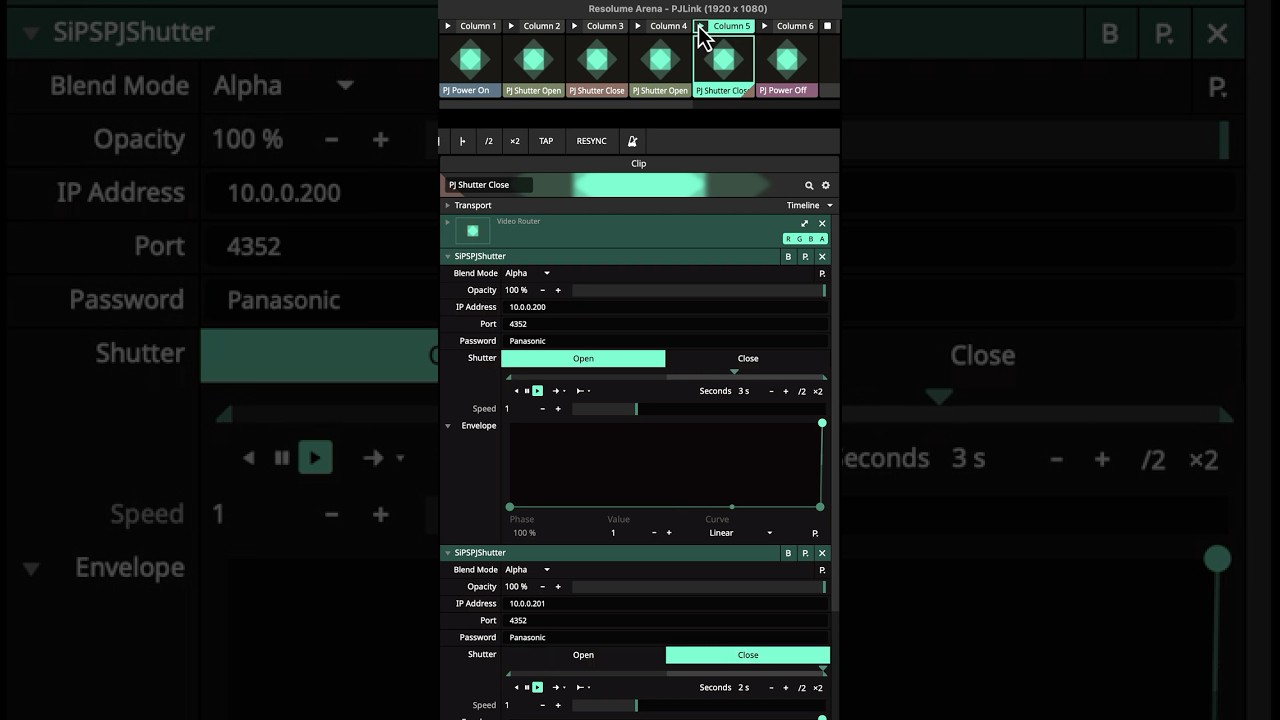Halve the tempo with the /2 BPM button
The width and height of the screenshot is (1280, 720).
click(x=489, y=141)
